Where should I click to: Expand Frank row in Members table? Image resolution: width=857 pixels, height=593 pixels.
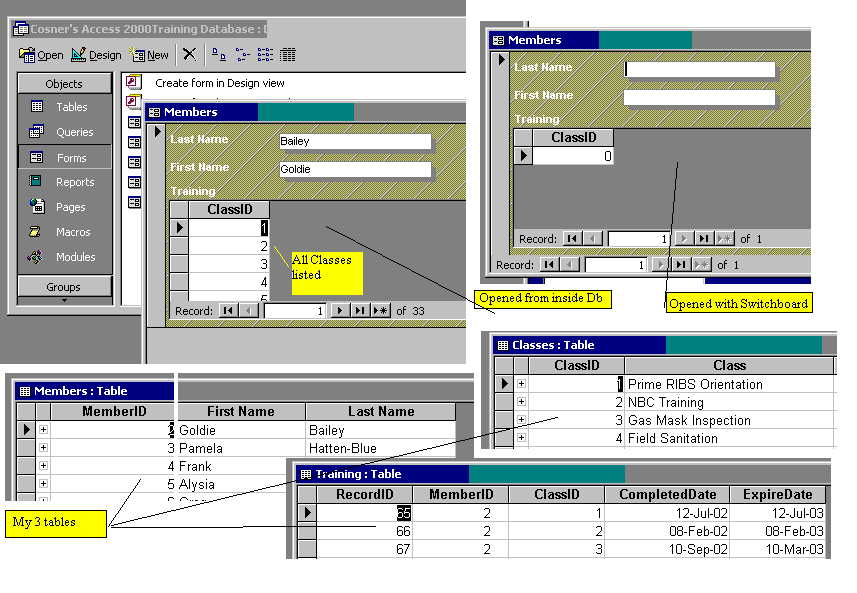(x=43, y=466)
